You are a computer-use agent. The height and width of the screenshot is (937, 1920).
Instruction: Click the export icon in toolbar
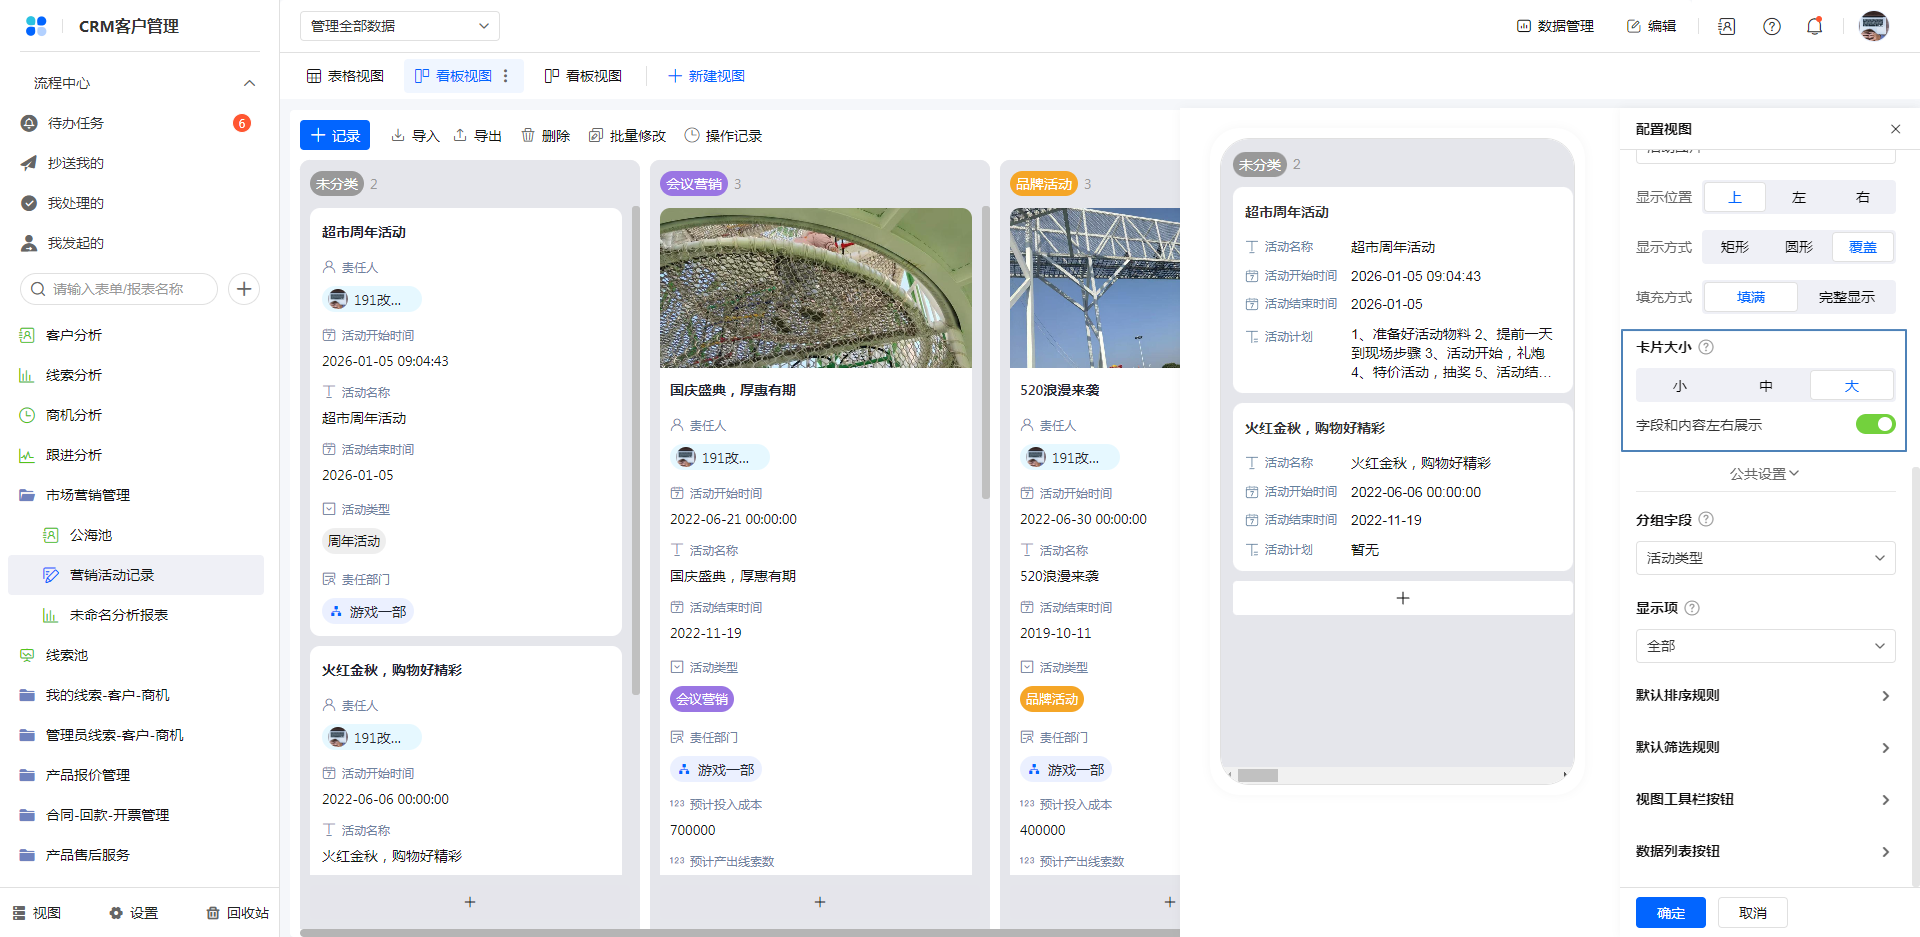[460, 135]
